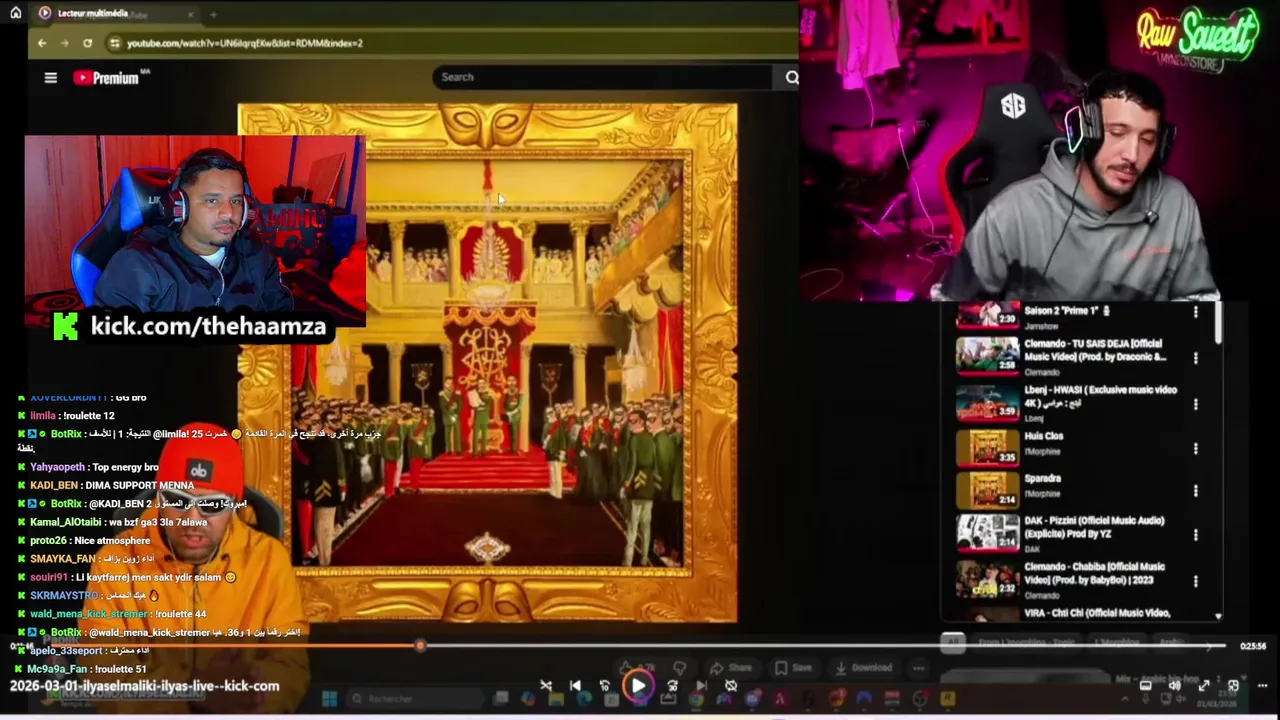The height and width of the screenshot is (720, 1280).
Task: Click the 'kick.com/thehaamza' banner
Action: (191, 326)
